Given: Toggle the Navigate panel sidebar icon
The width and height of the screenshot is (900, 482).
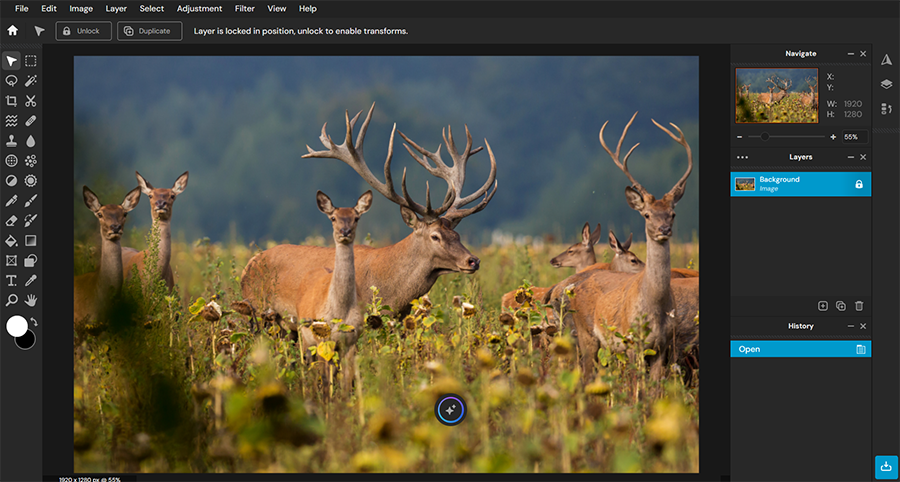Looking at the screenshot, I should (x=886, y=60).
